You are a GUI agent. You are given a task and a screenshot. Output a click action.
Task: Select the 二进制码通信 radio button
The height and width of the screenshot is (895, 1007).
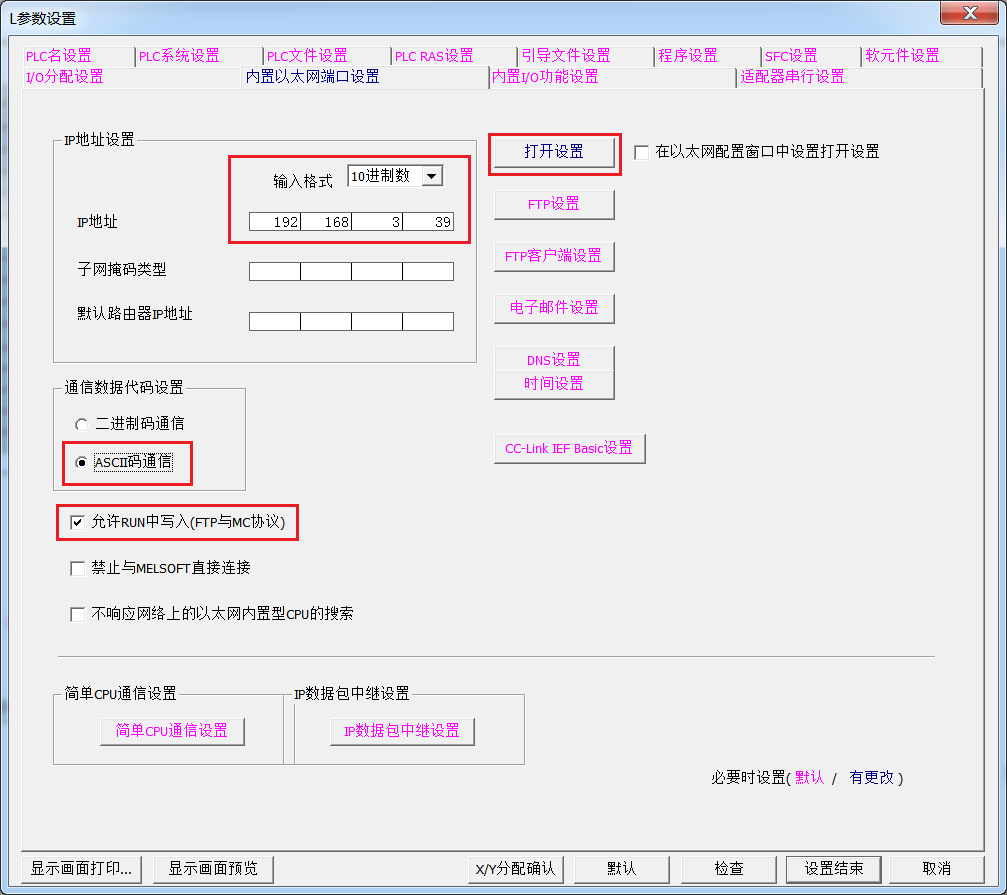coord(81,424)
